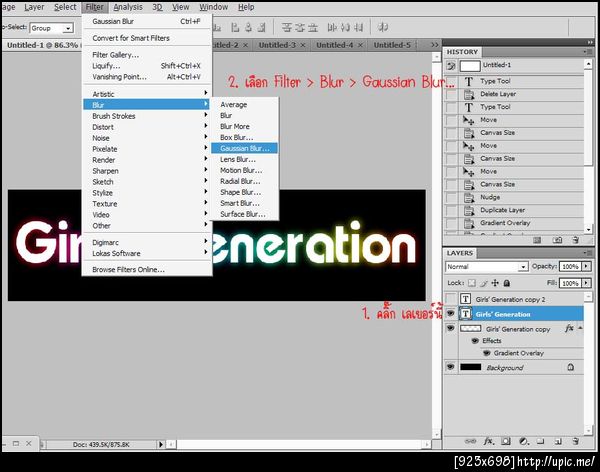The height and width of the screenshot is (472, 600).
Task: Click Distribute right edges icon
Action: [358, 27]
